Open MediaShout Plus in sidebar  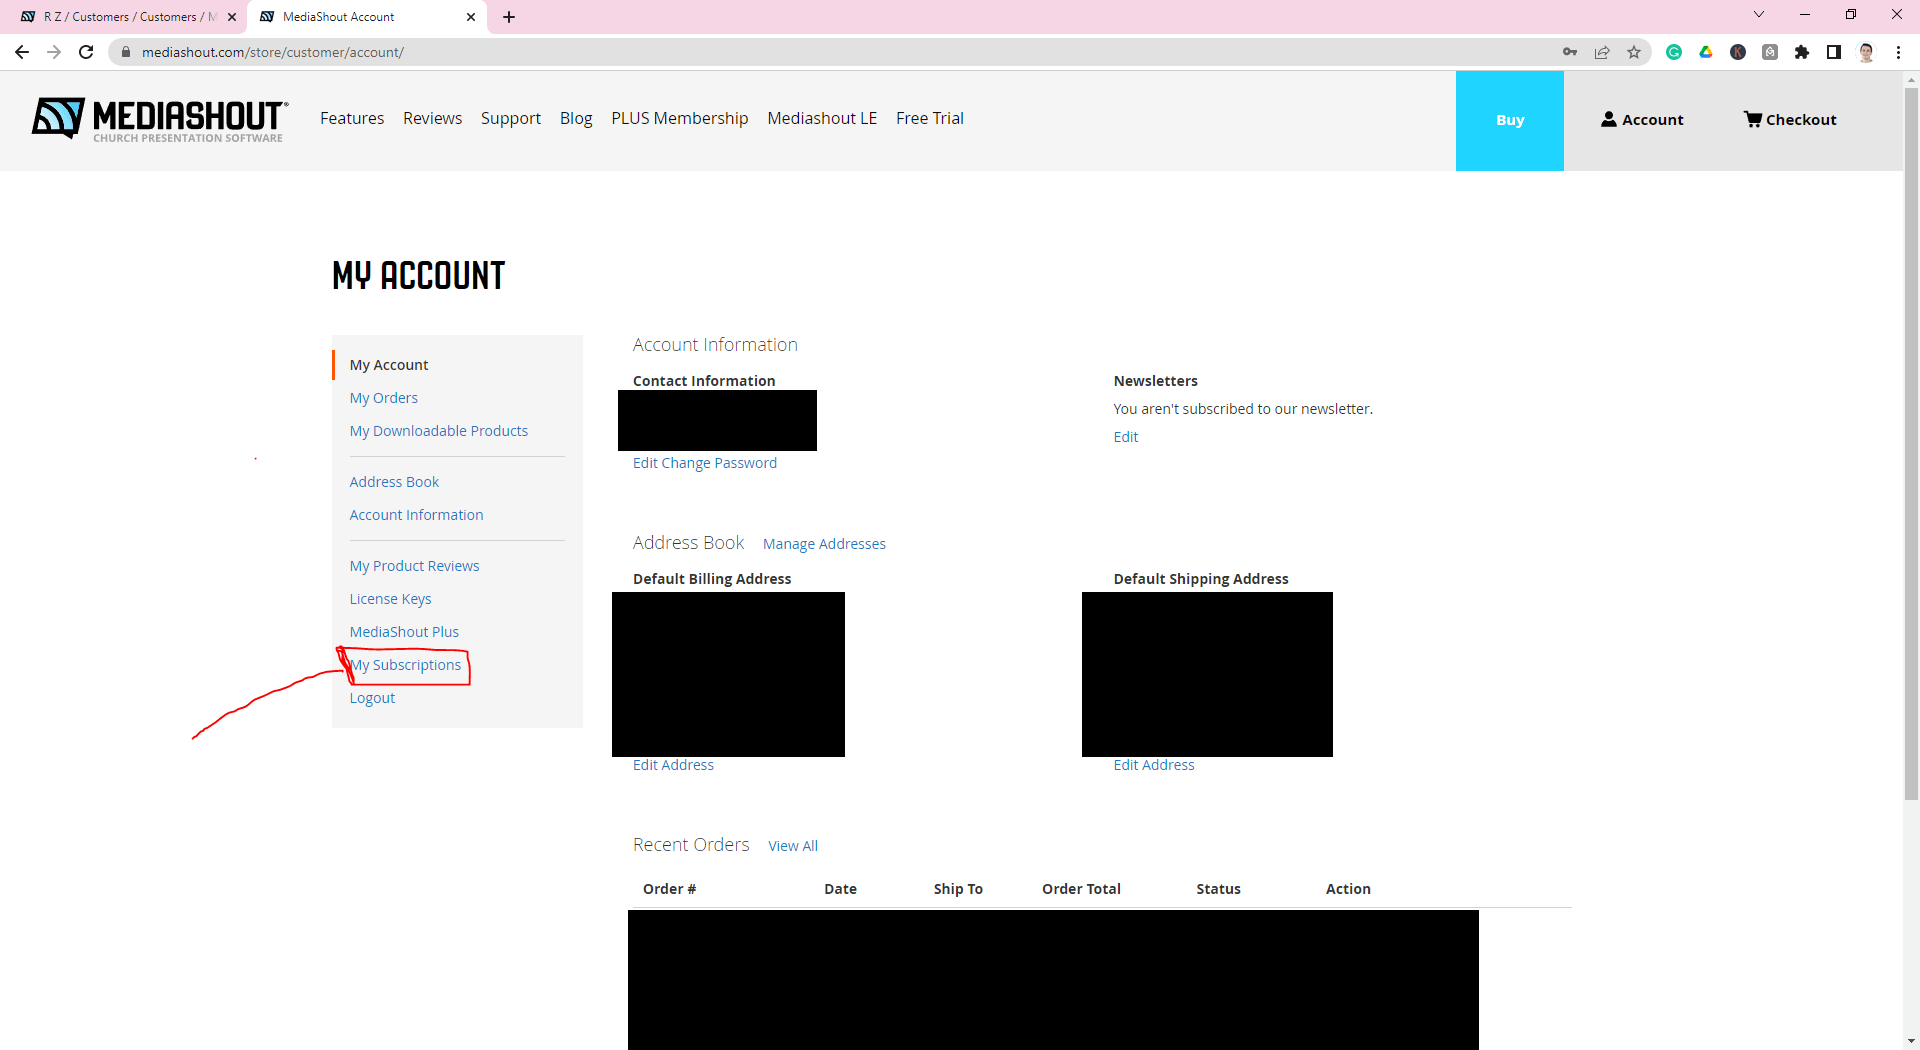click(x=404, y=632)
